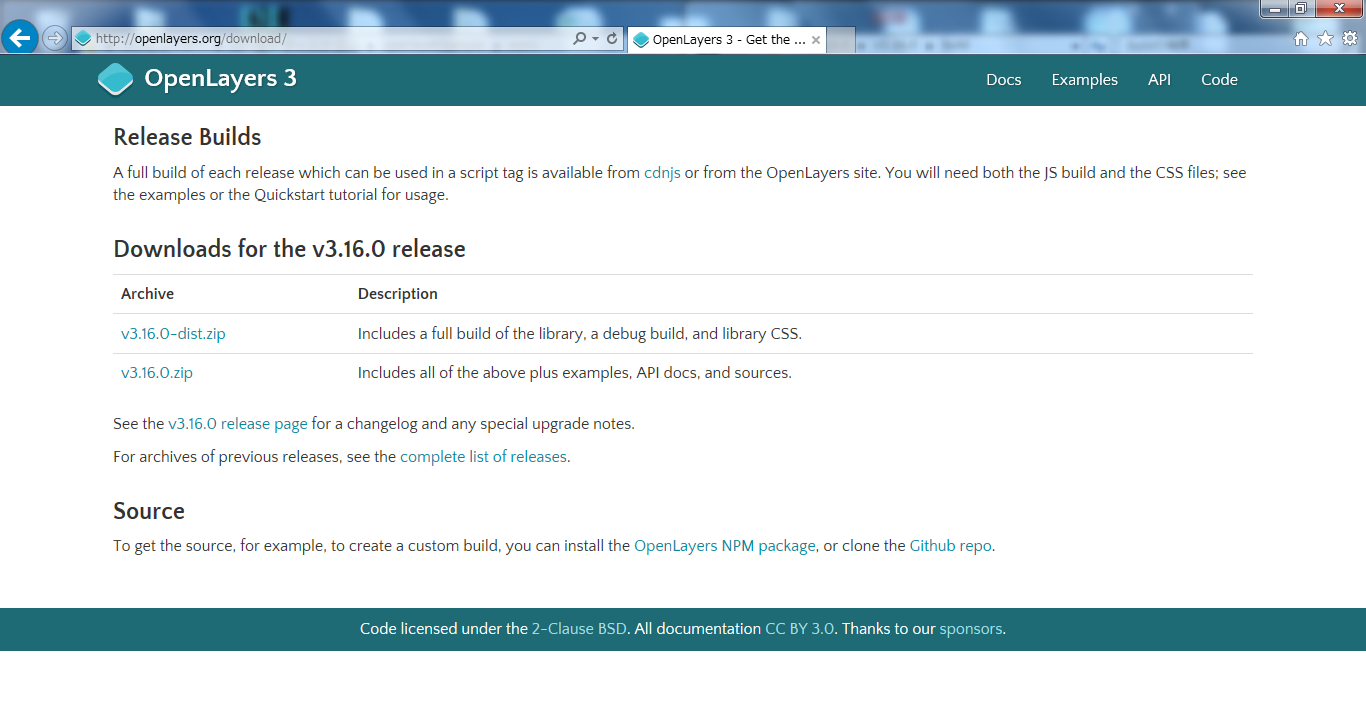Click the OpenLayers 3 logo icon

coord(115,79)
